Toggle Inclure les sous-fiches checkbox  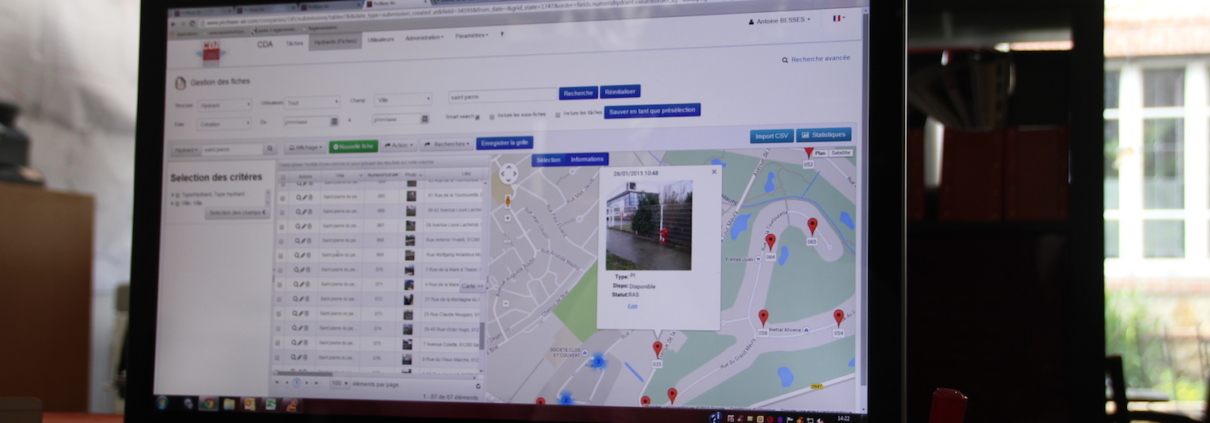click(x=491, y=116)
